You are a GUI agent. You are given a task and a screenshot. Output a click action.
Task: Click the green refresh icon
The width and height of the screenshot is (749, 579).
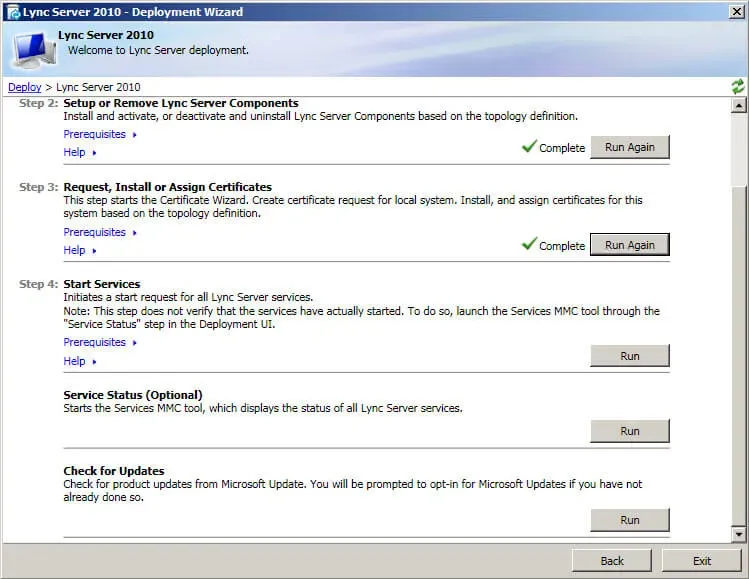click(738, 86)
